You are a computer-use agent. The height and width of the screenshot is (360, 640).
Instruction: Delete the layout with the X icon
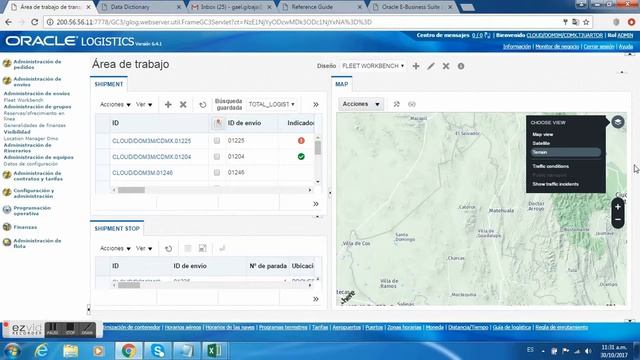(x=446, y=66)
